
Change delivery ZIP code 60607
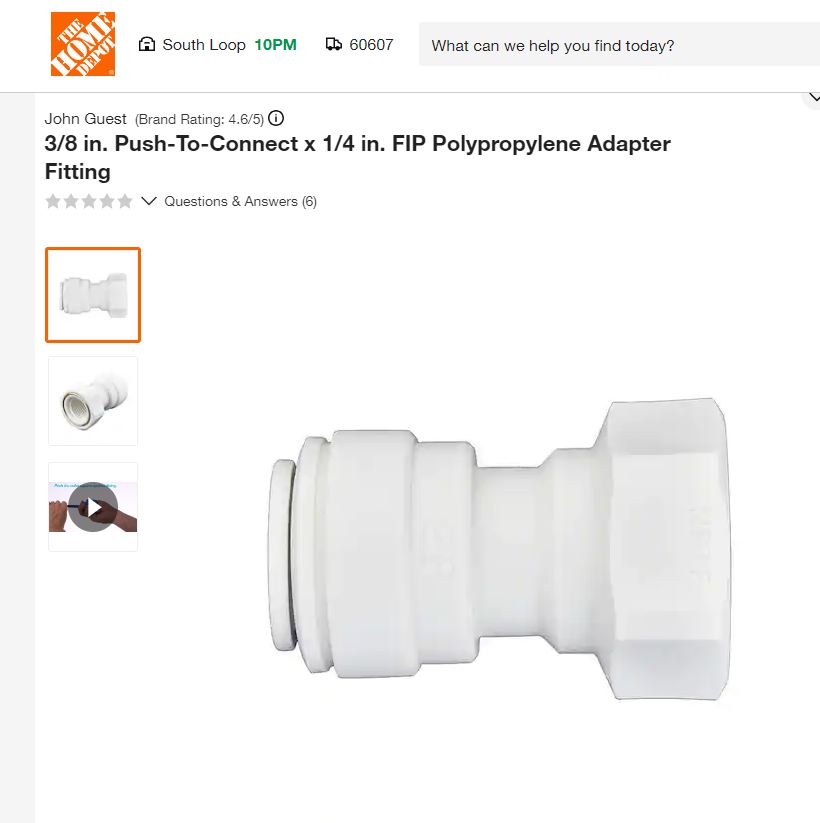pyautogui.click(x=371, y=45)
